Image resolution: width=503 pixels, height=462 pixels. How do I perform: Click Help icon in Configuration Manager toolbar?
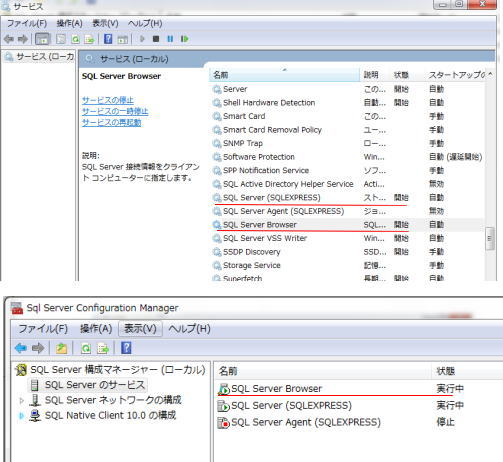click(x=126, y=348)
